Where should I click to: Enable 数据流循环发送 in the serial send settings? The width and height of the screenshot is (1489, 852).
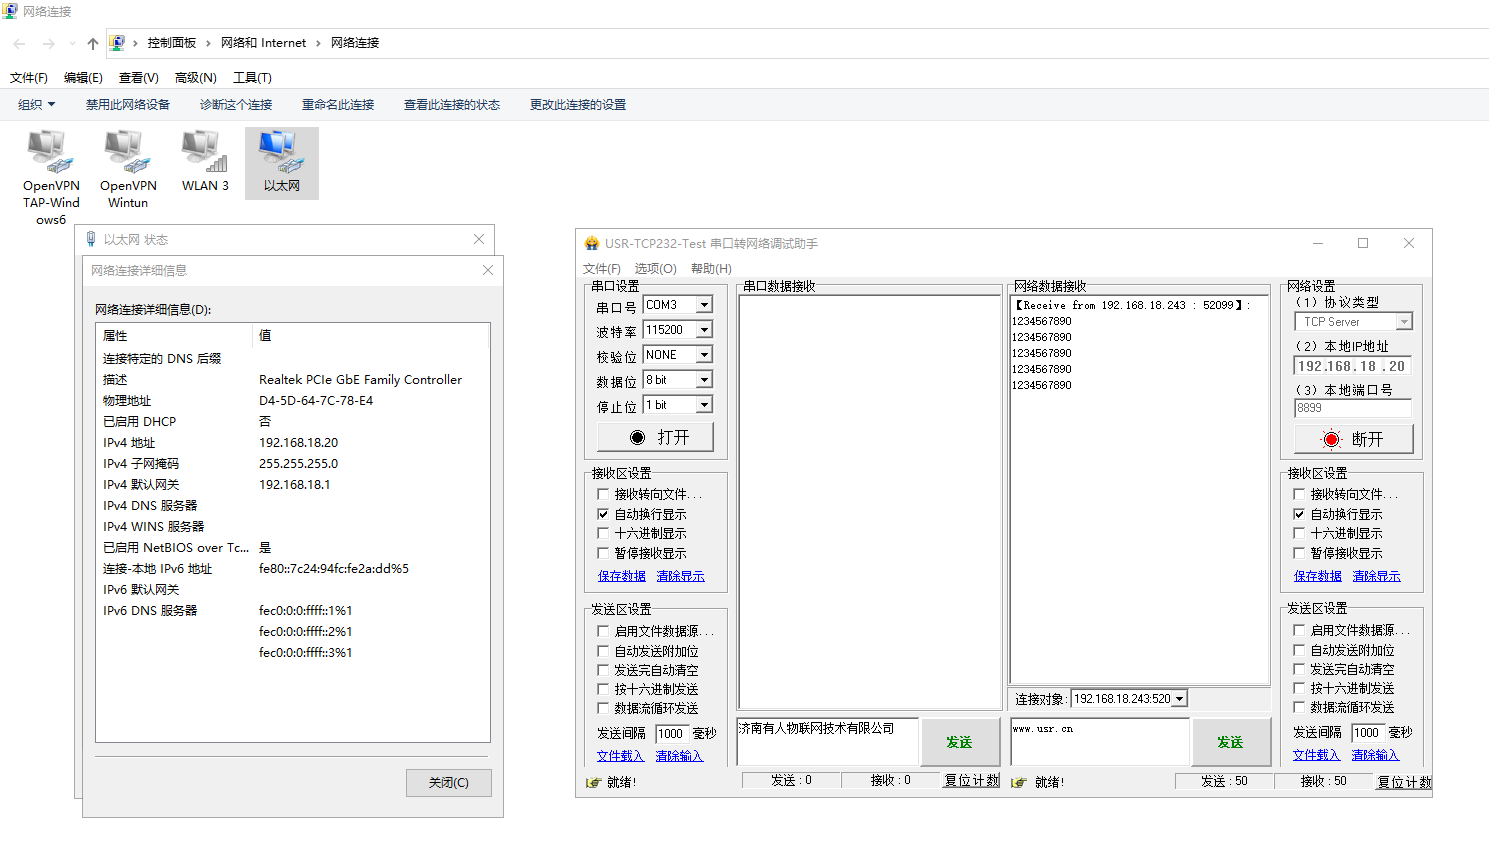point(603,708)
